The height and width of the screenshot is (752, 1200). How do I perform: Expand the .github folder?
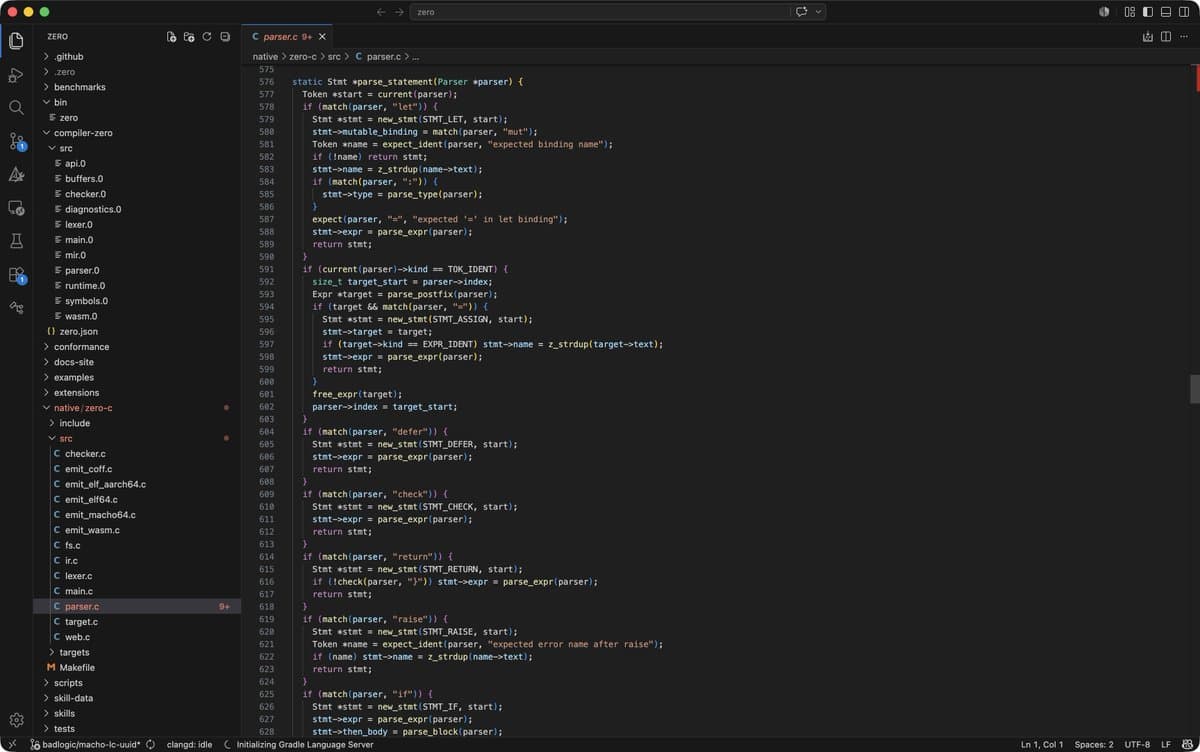(x=137, y=57)
